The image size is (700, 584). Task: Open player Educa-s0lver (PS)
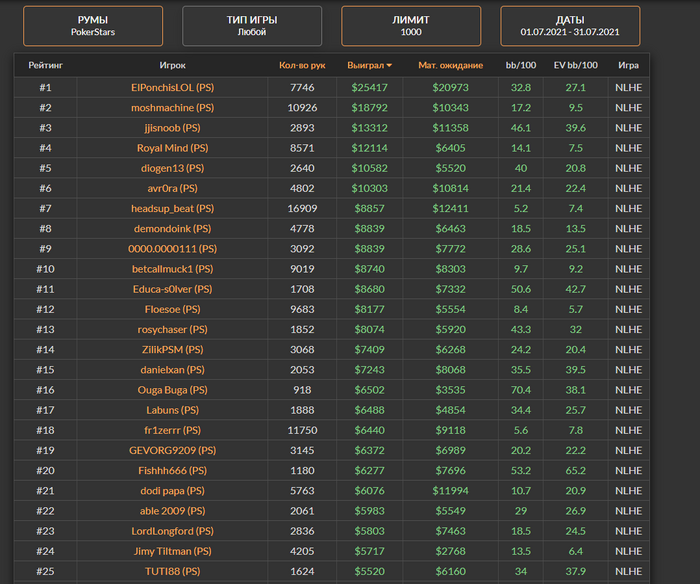pyautogui.click(x=172, y=289)
